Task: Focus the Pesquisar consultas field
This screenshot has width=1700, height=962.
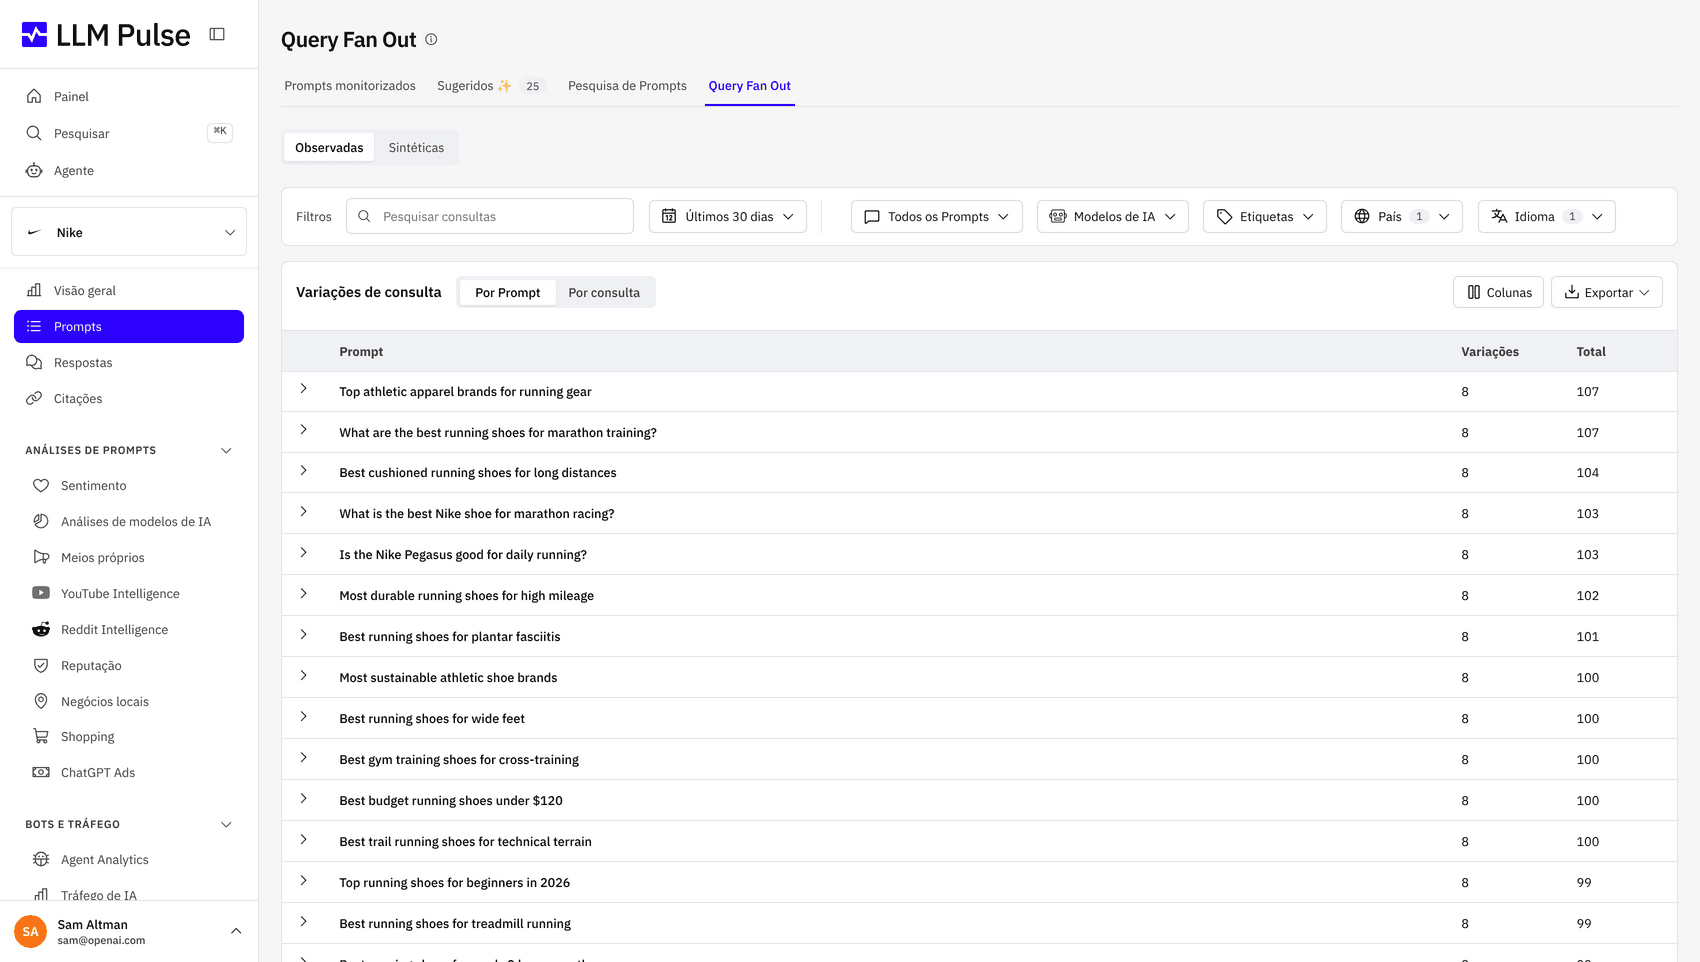Action: click(490, 216)
